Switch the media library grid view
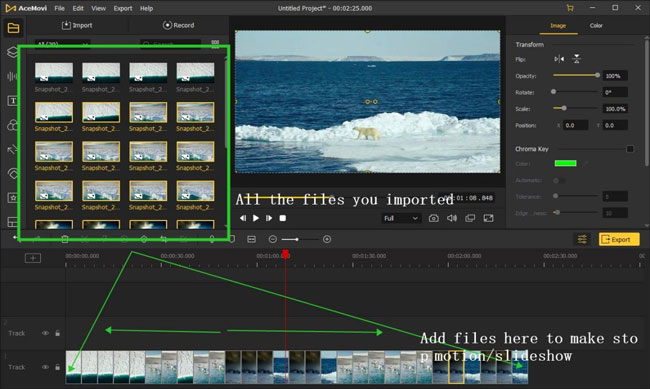Viewport: 650px width, 389px height. click(x=215, y=44)
